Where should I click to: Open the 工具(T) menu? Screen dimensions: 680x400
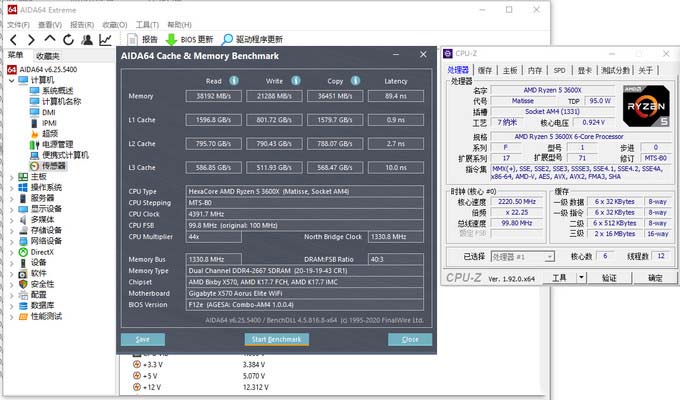pos(147,25)
